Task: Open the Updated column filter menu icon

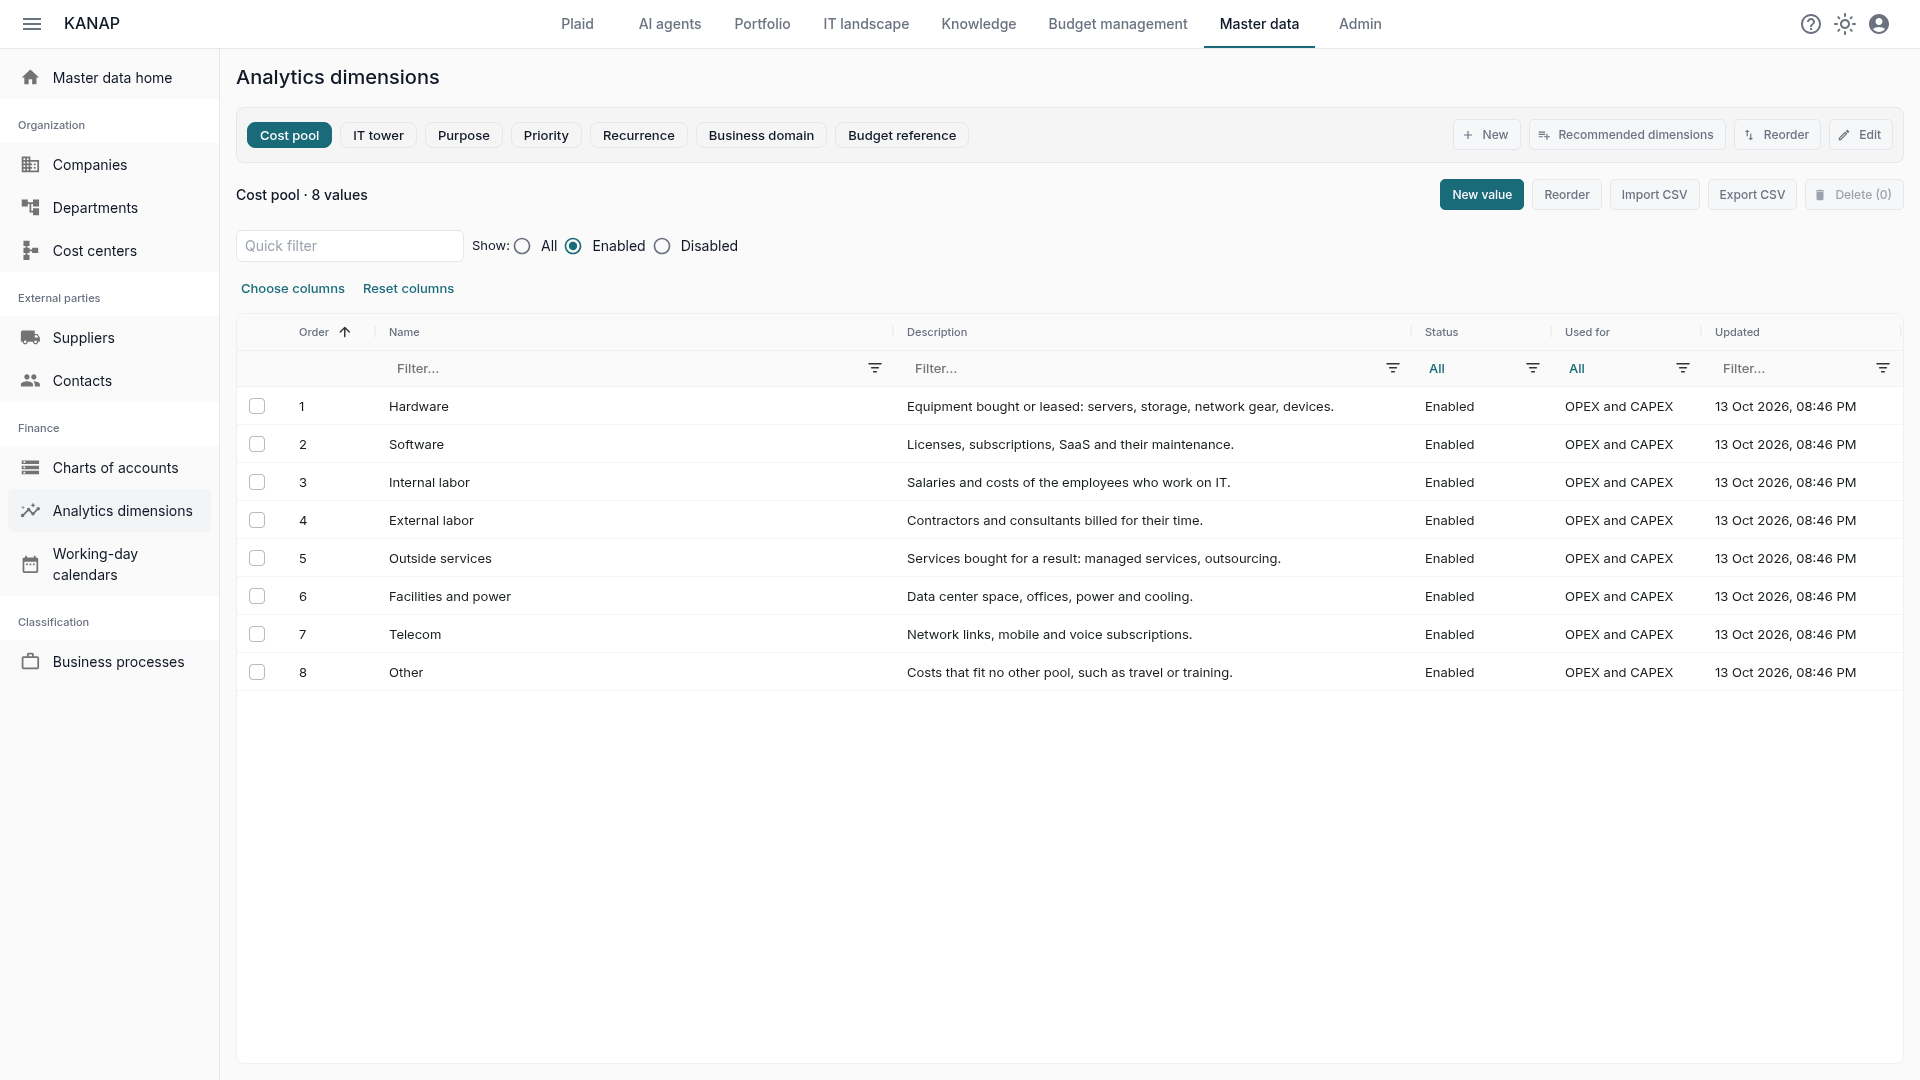Action: pos(1883,369)
